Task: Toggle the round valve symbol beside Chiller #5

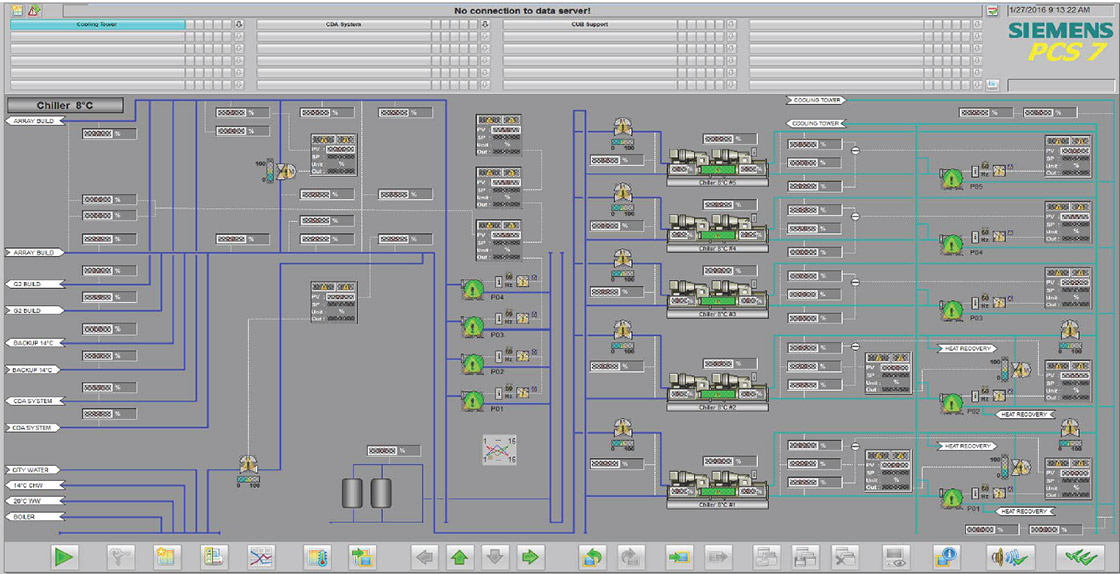Action: 855,149
